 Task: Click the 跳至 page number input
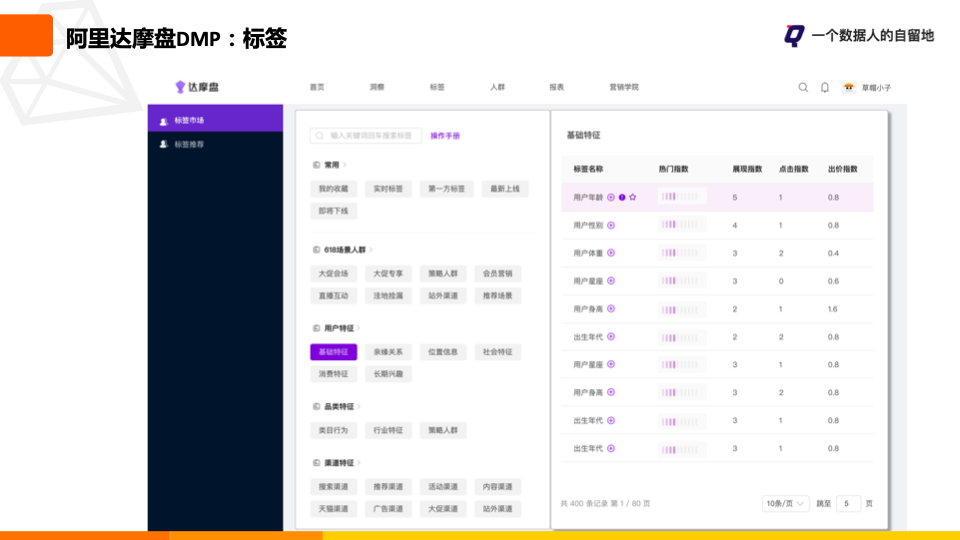click(848, 503)
